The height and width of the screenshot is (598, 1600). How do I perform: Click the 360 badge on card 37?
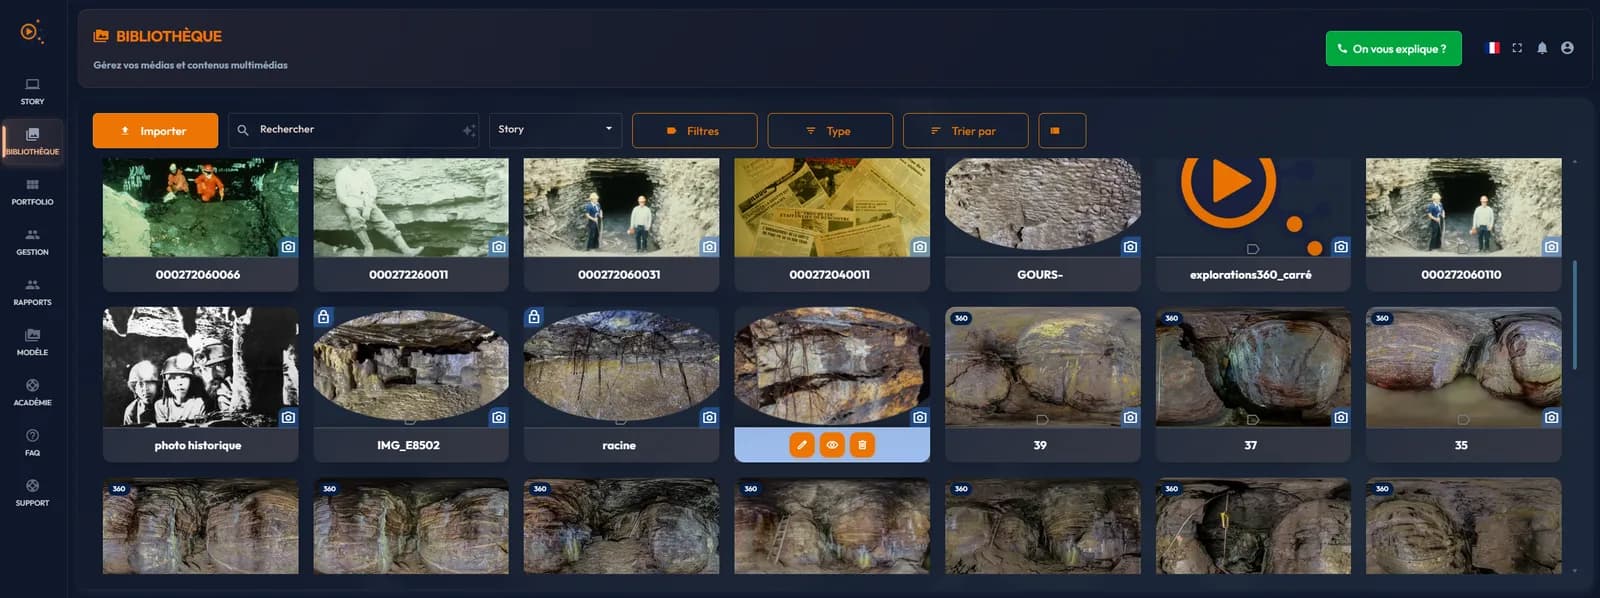pyautogui.click(x=1171, y=318)
